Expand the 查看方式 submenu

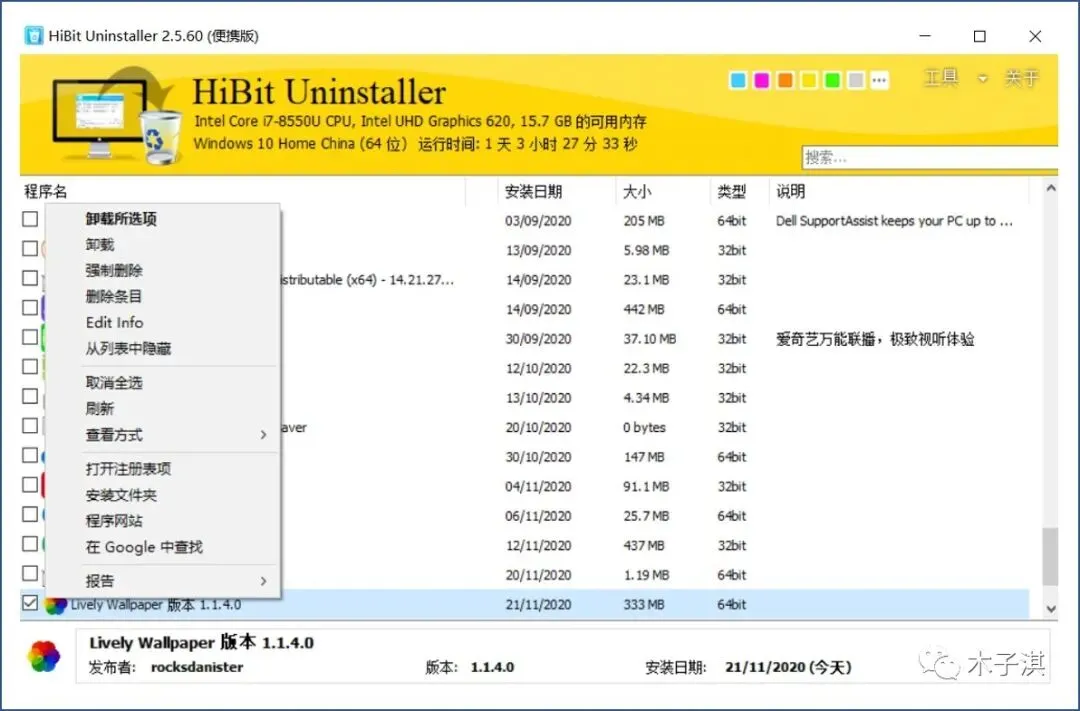click(x=163, y=435)
